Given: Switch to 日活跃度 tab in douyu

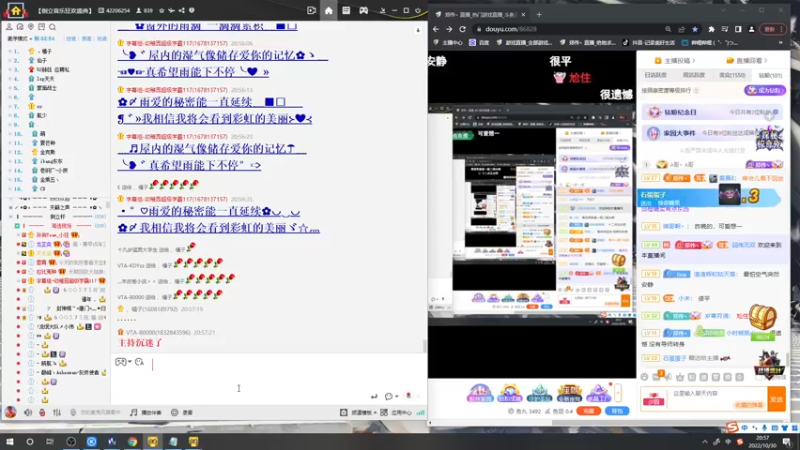Looking at the screenshot, I should (x=655, y=75).
